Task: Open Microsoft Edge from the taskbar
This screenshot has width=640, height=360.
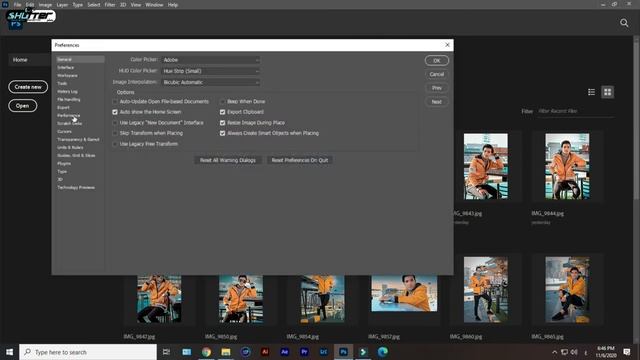Action: tap(382, 352)
